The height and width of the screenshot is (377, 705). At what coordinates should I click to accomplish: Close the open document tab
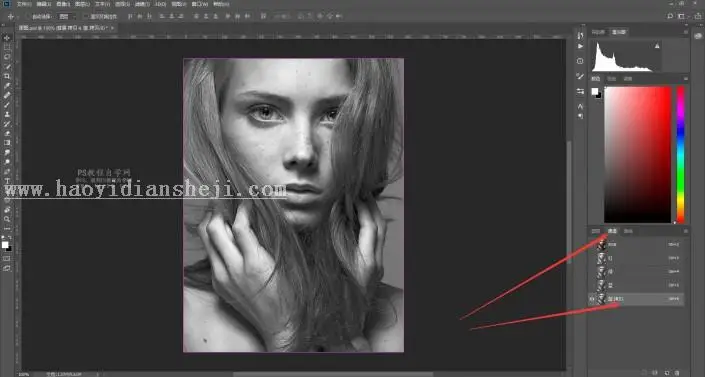pyautogui.click(x=112, y=28)
